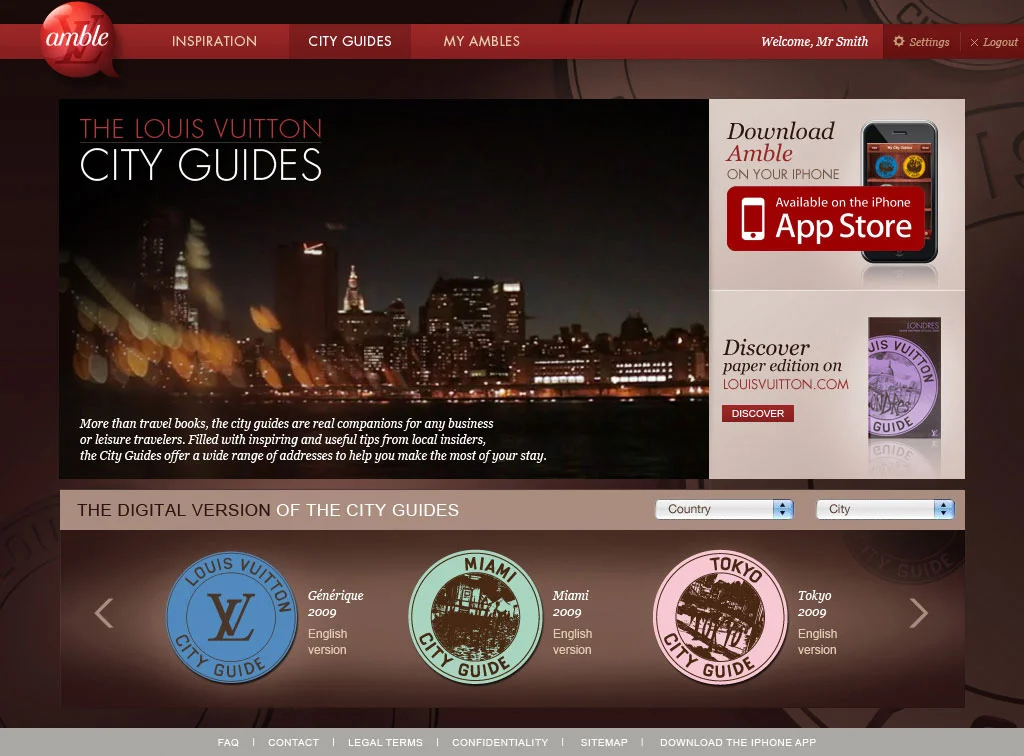Viewport: 1024px width, 756px height.
Task: Click Available on the iPhone App Store button
Action: 825,219
